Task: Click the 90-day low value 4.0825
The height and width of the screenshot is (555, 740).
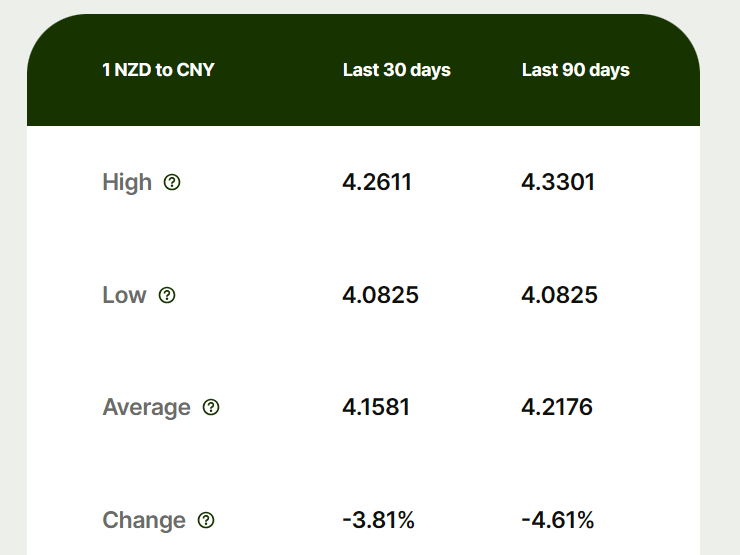Action: pyautogui.click(x=559, y=295)
